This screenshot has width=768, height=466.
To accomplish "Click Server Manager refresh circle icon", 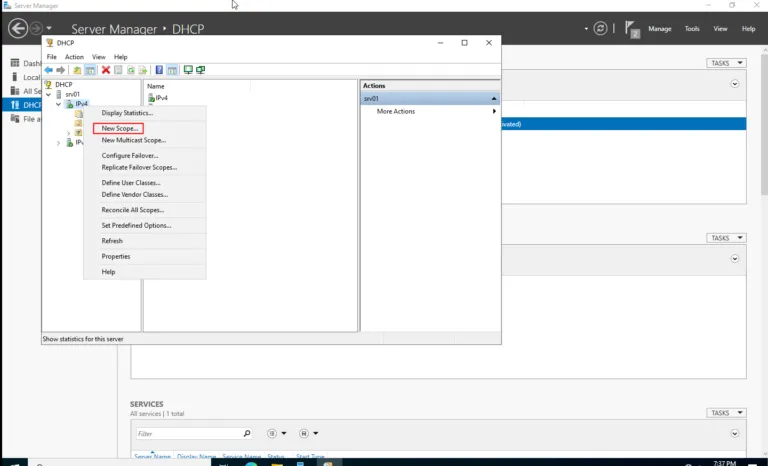I will pyautogui.click(x=600, y=28).
